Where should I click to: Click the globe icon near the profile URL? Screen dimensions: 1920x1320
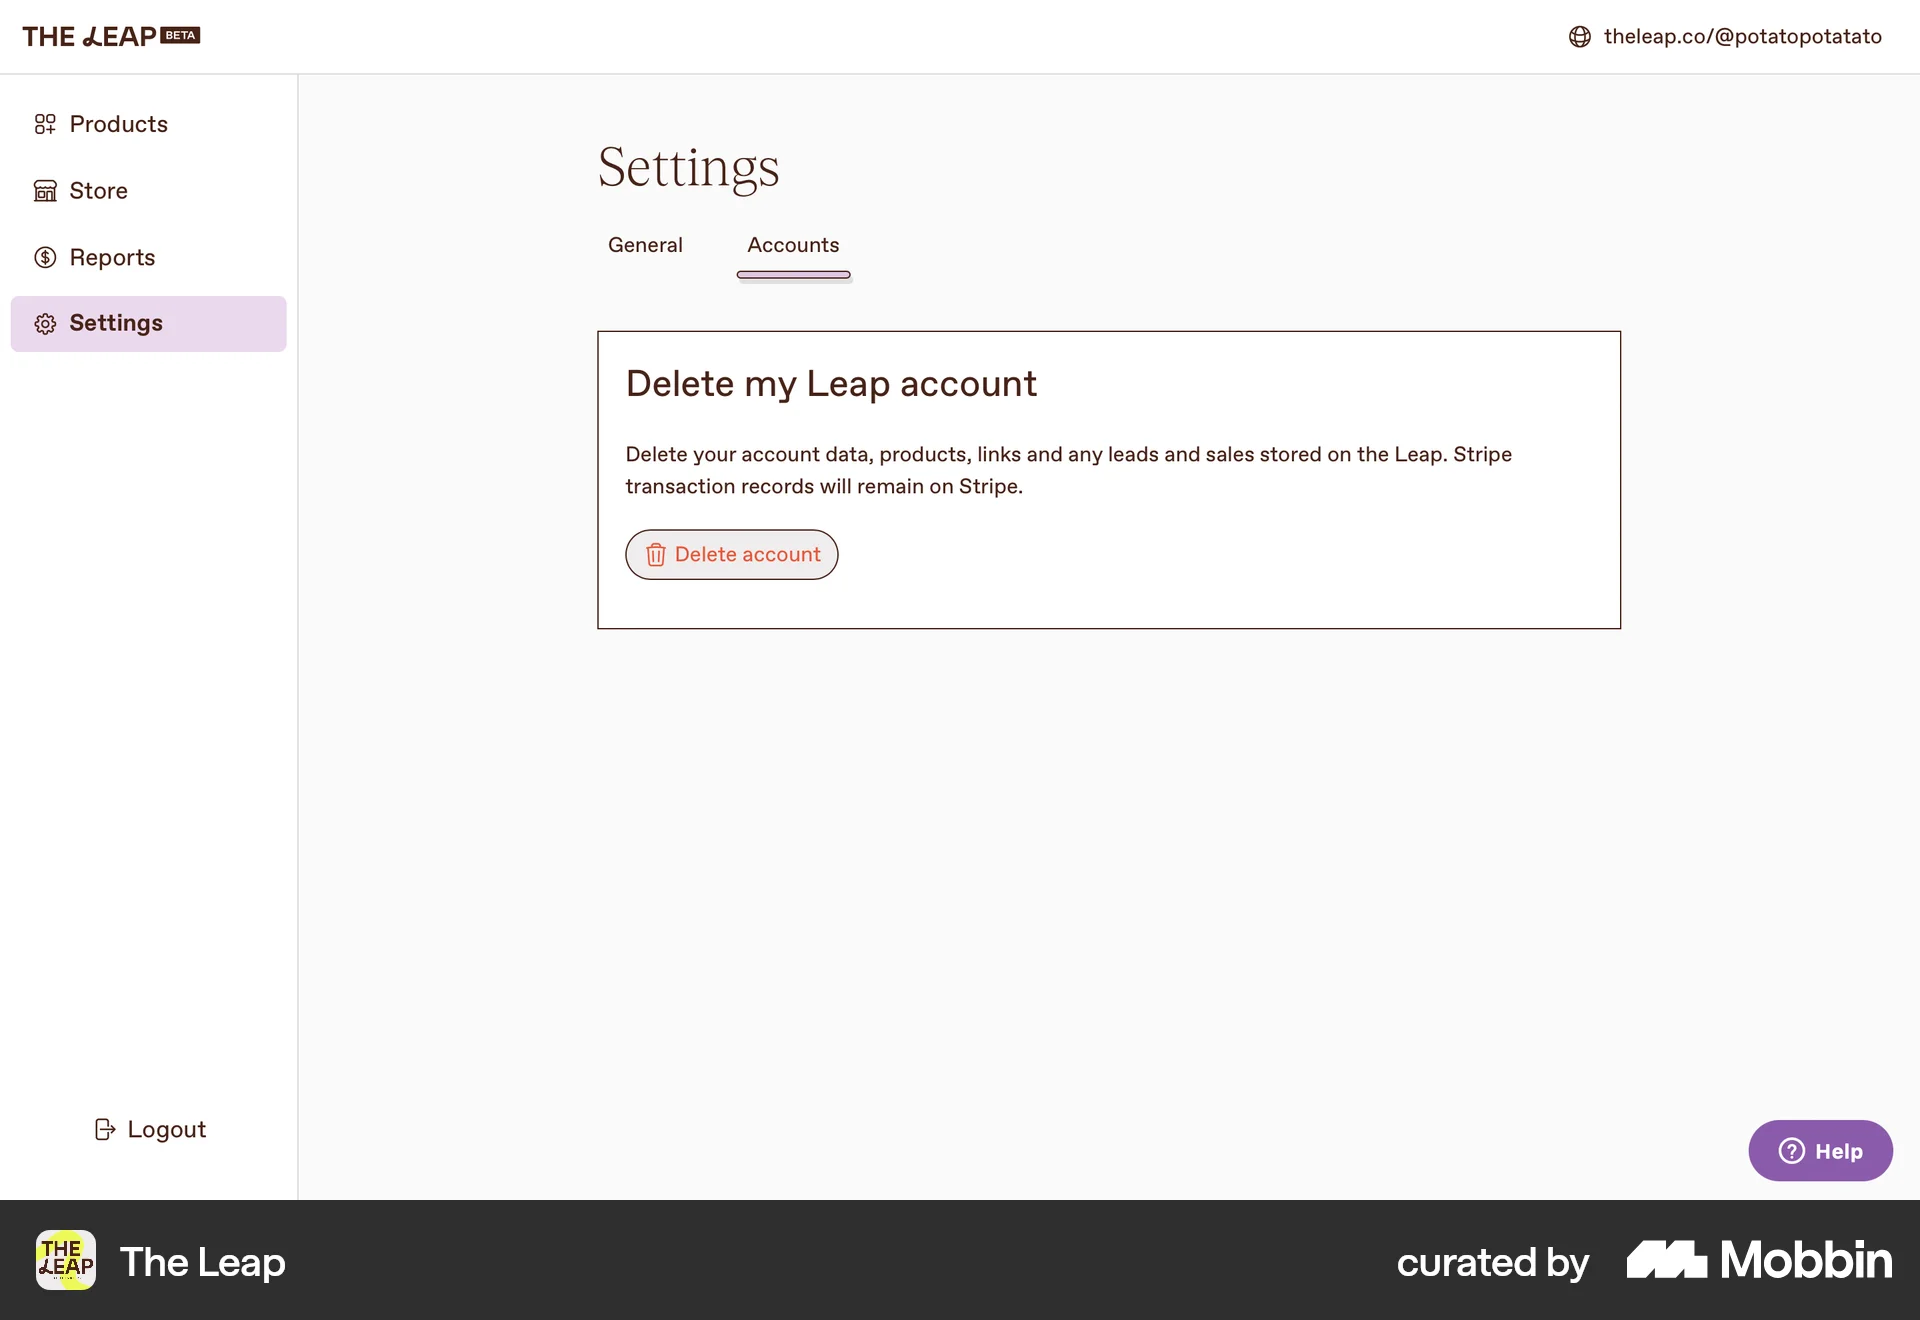click(1578, 36)
